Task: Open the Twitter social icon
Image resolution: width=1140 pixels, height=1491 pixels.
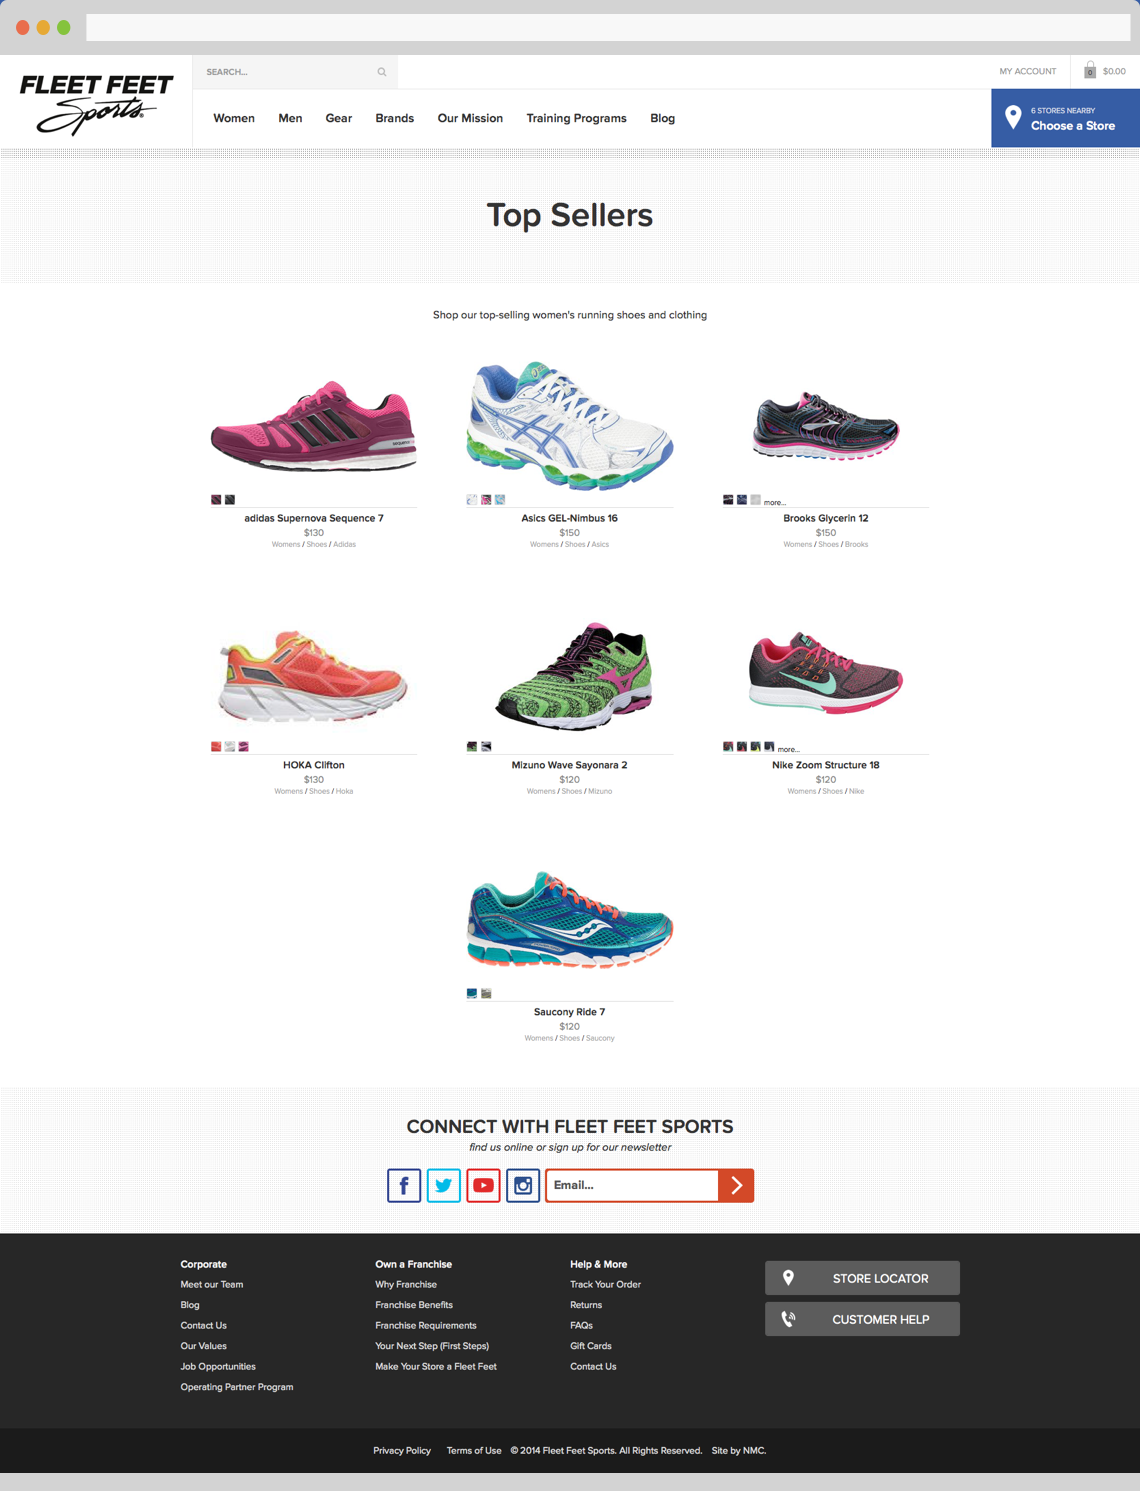Action: coord(444,1185)
